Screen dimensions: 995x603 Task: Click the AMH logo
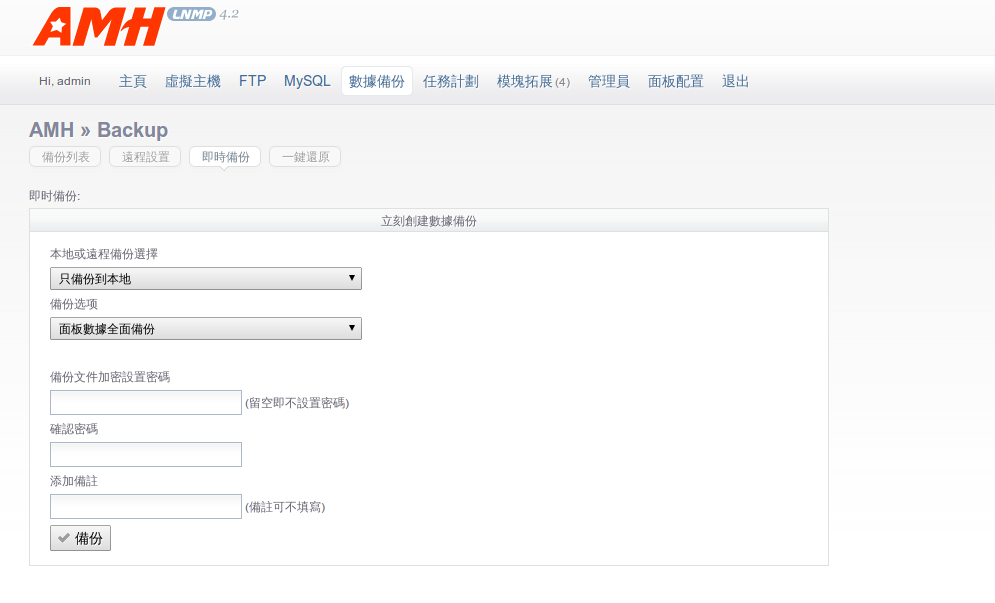[x=98, y=27]
